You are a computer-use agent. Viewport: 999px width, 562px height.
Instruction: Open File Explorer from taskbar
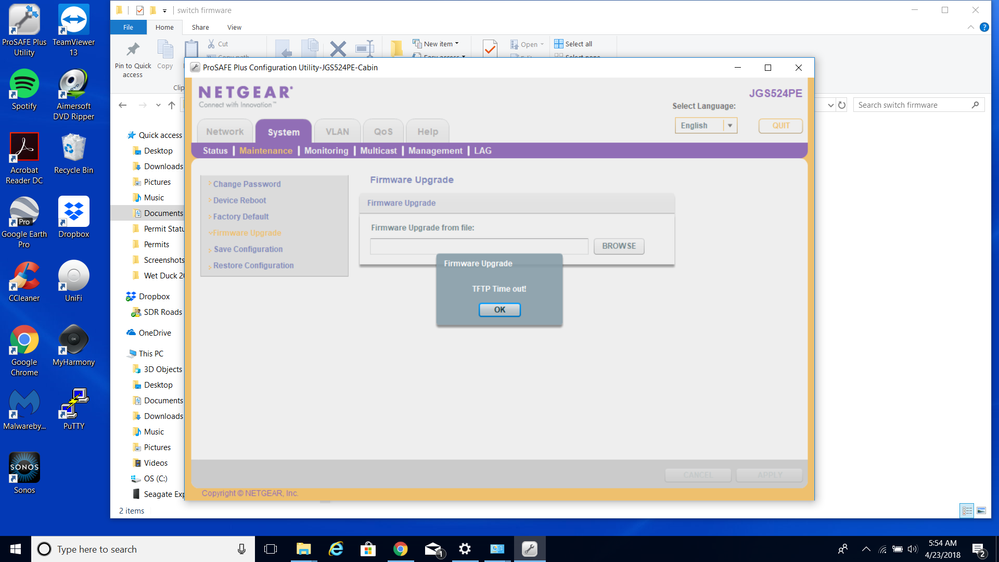click(x=303, y=549)
